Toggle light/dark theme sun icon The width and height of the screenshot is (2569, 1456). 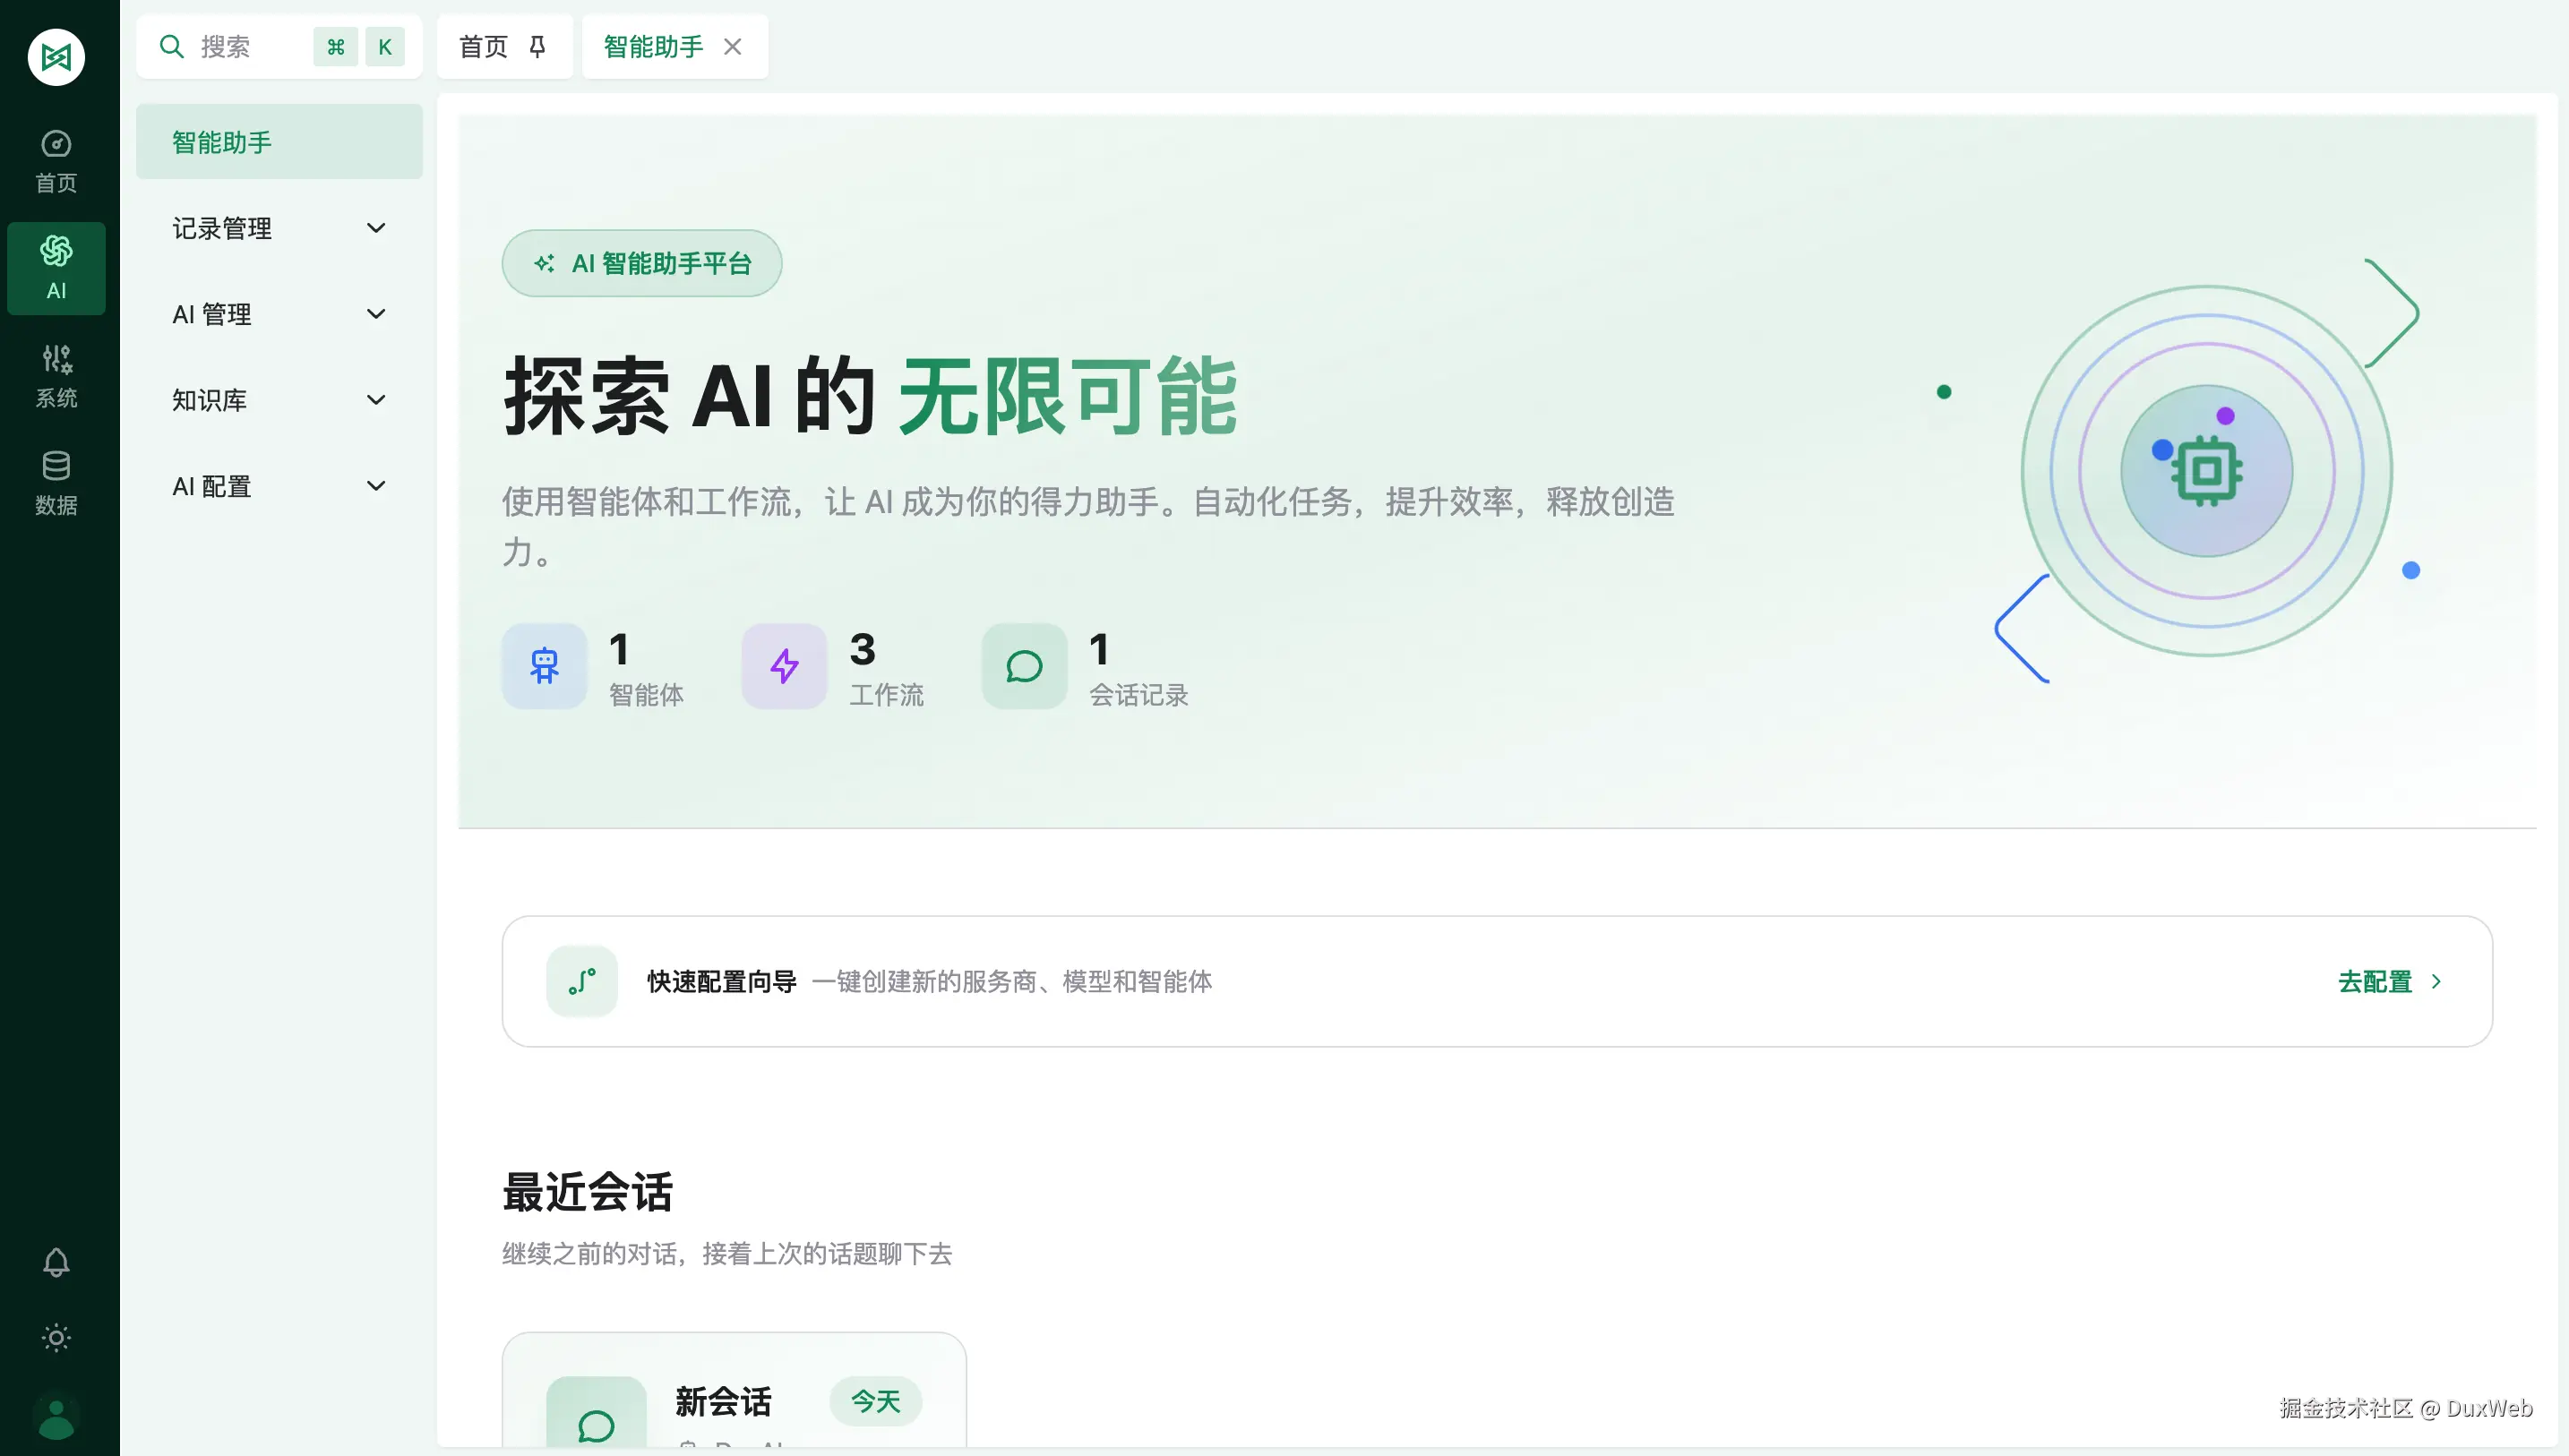[56, 1338]
